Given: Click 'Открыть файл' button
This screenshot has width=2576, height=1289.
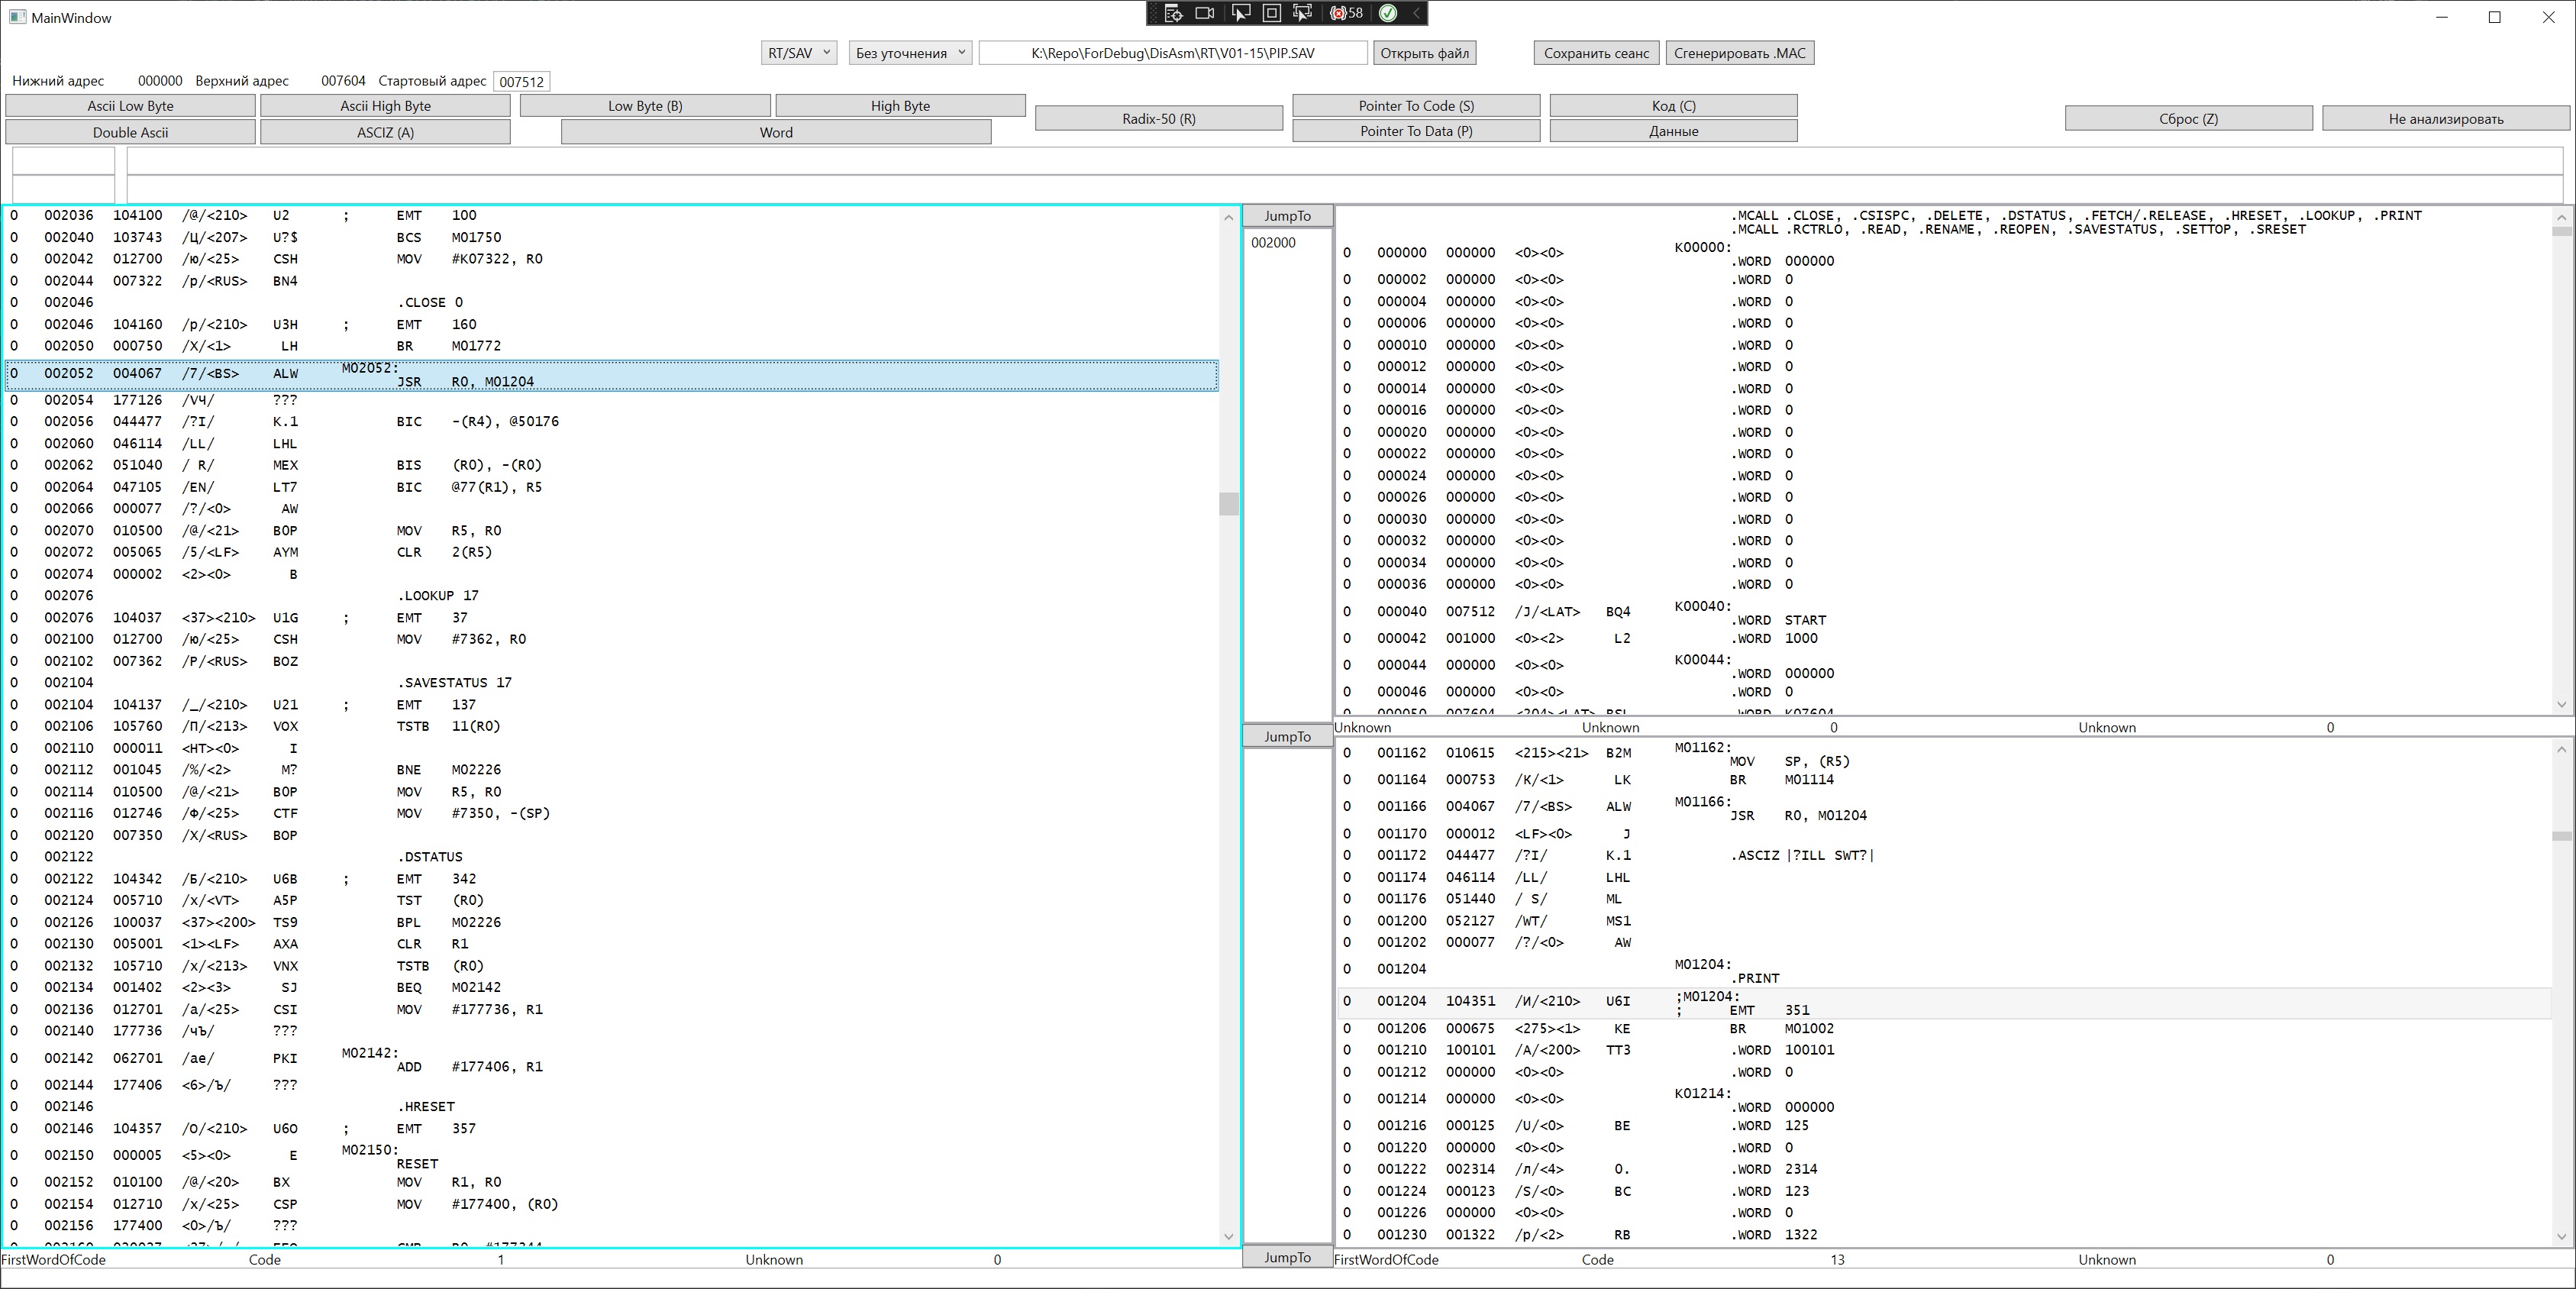Looking at the screenshot, I should click(1424, 53).
